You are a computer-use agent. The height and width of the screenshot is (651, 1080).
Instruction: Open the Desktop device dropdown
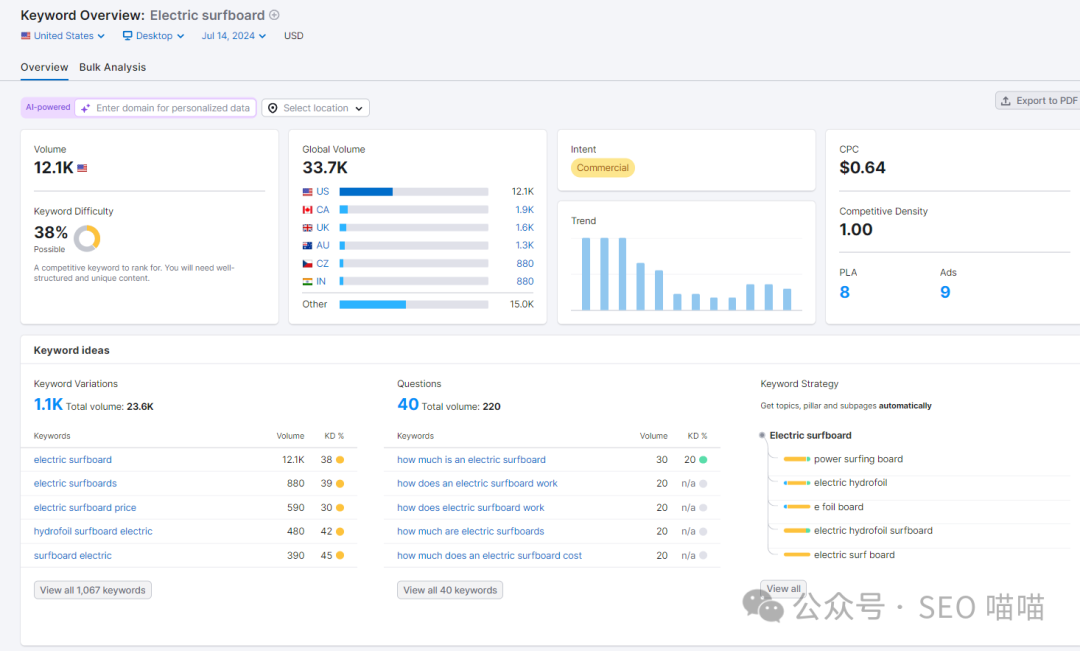tap(153, 36)
